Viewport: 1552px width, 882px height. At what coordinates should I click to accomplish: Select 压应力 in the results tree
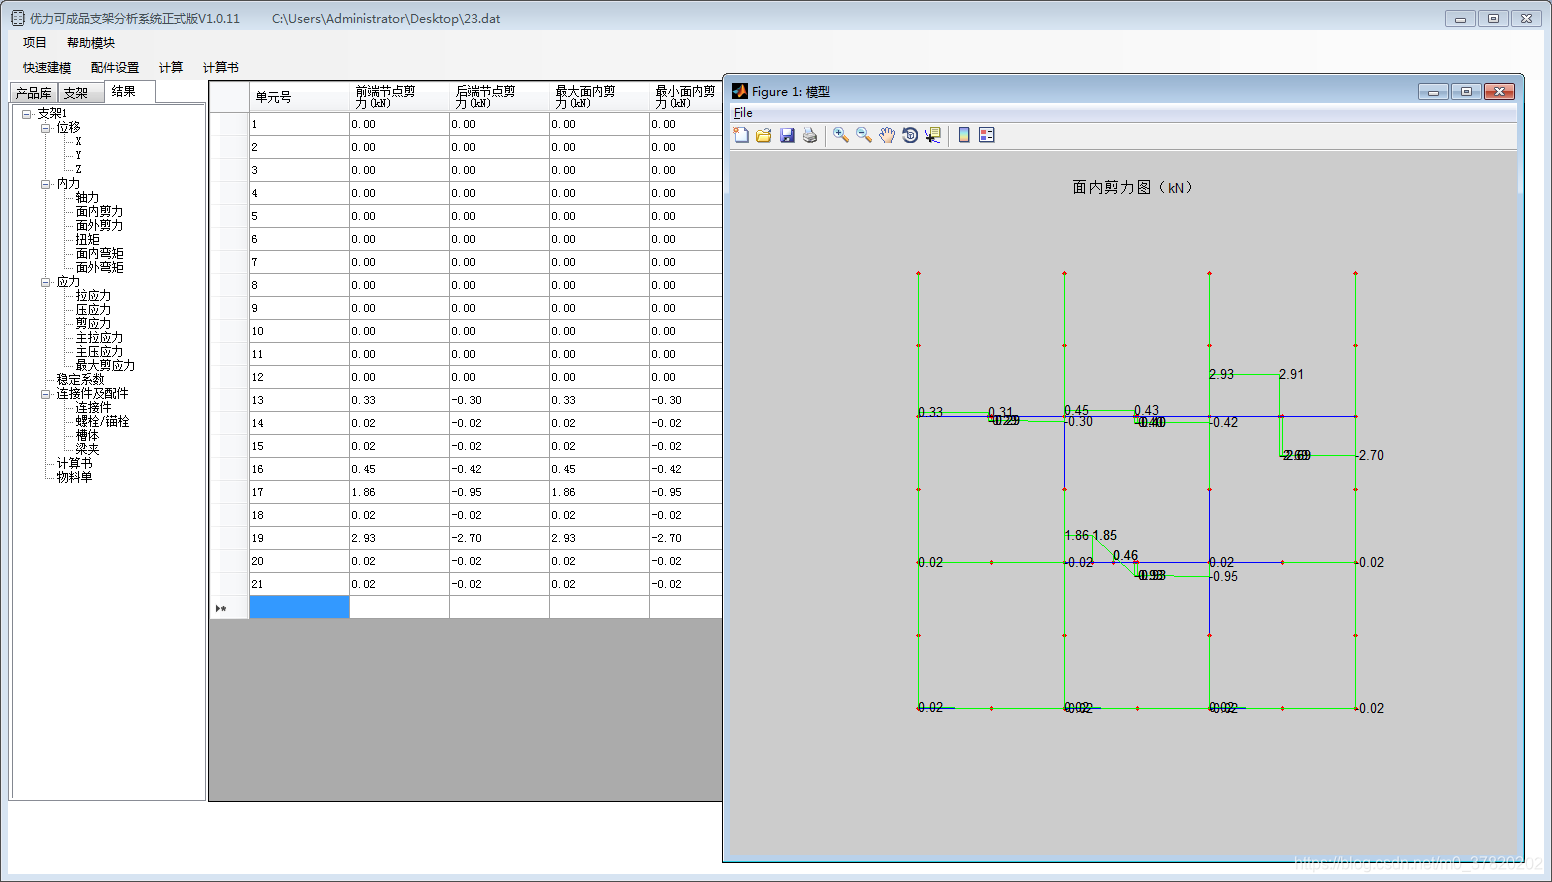(93, 310)
